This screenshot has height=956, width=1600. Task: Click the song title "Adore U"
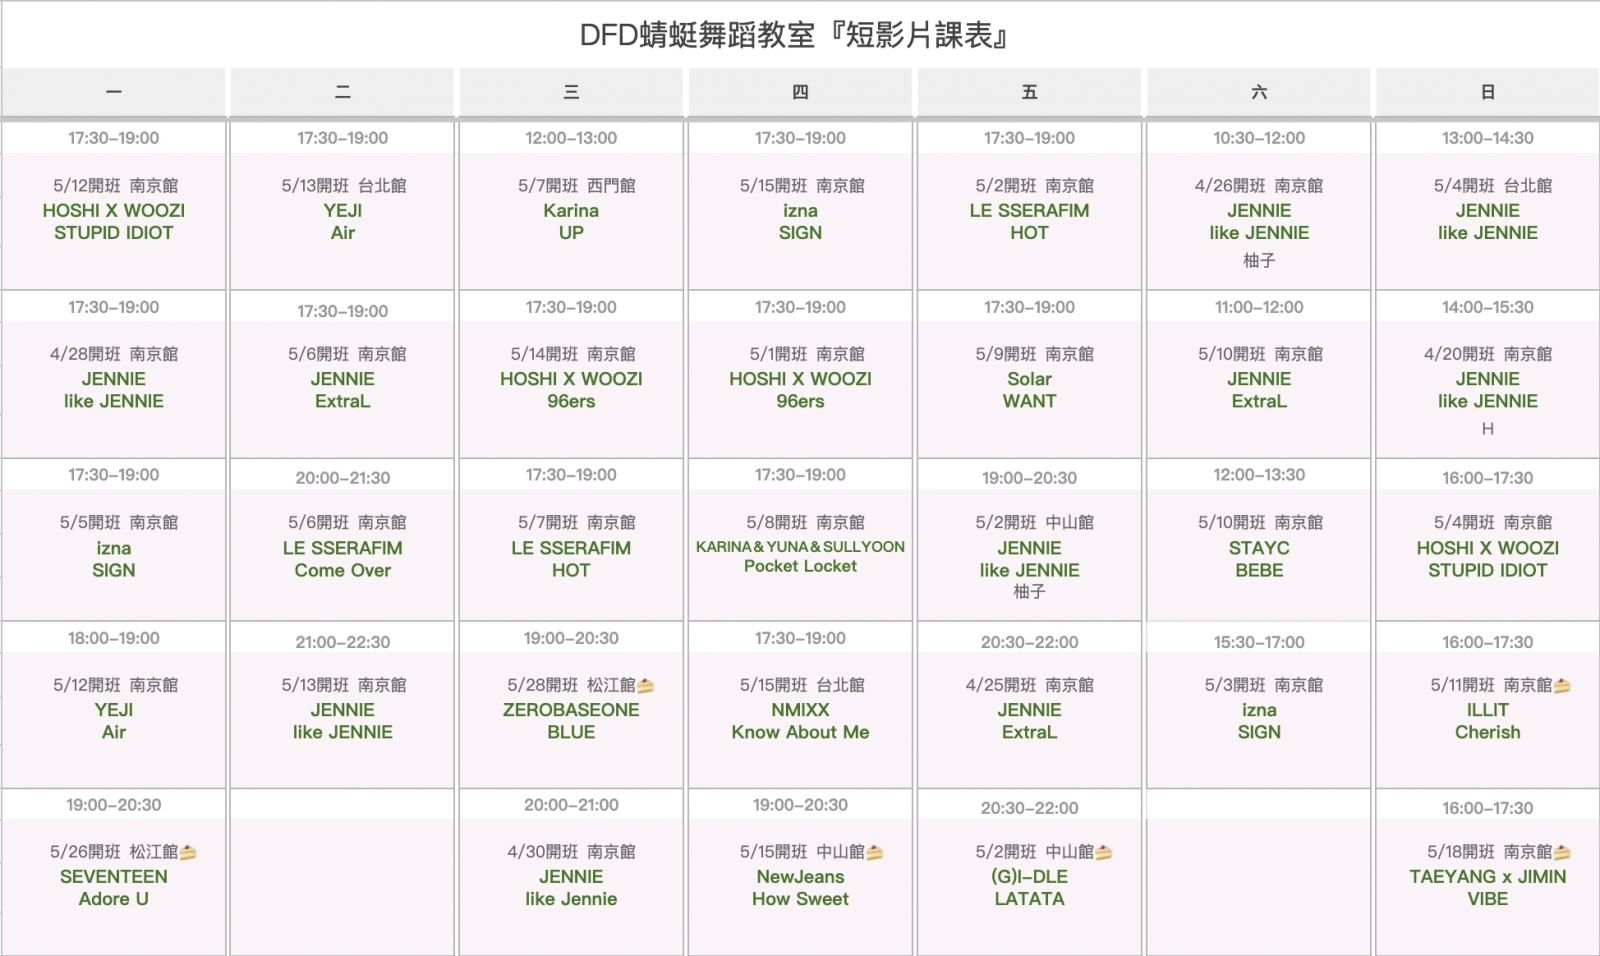[114, 899]
